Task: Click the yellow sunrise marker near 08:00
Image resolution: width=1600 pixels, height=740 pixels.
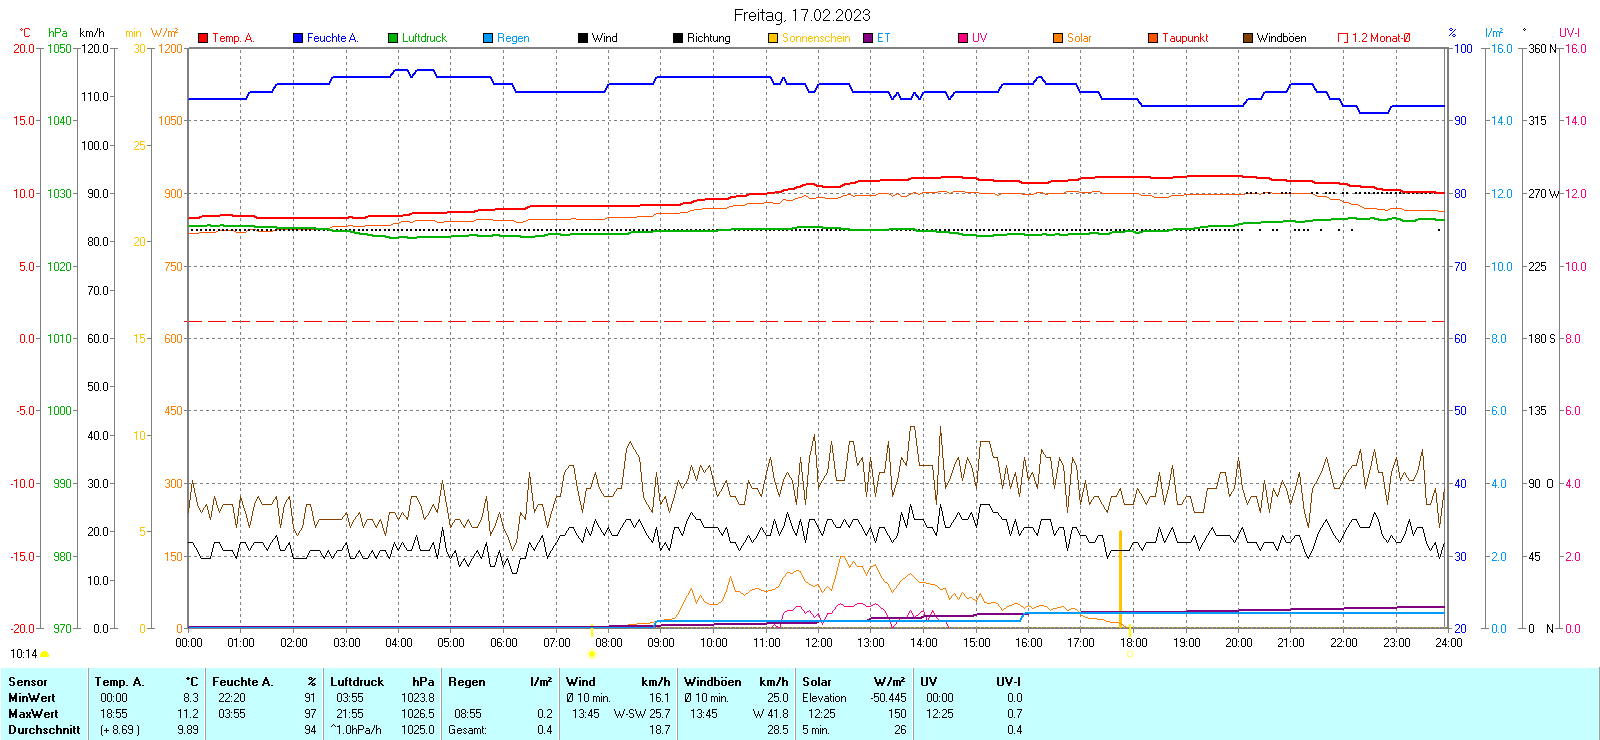Action: 592,654
